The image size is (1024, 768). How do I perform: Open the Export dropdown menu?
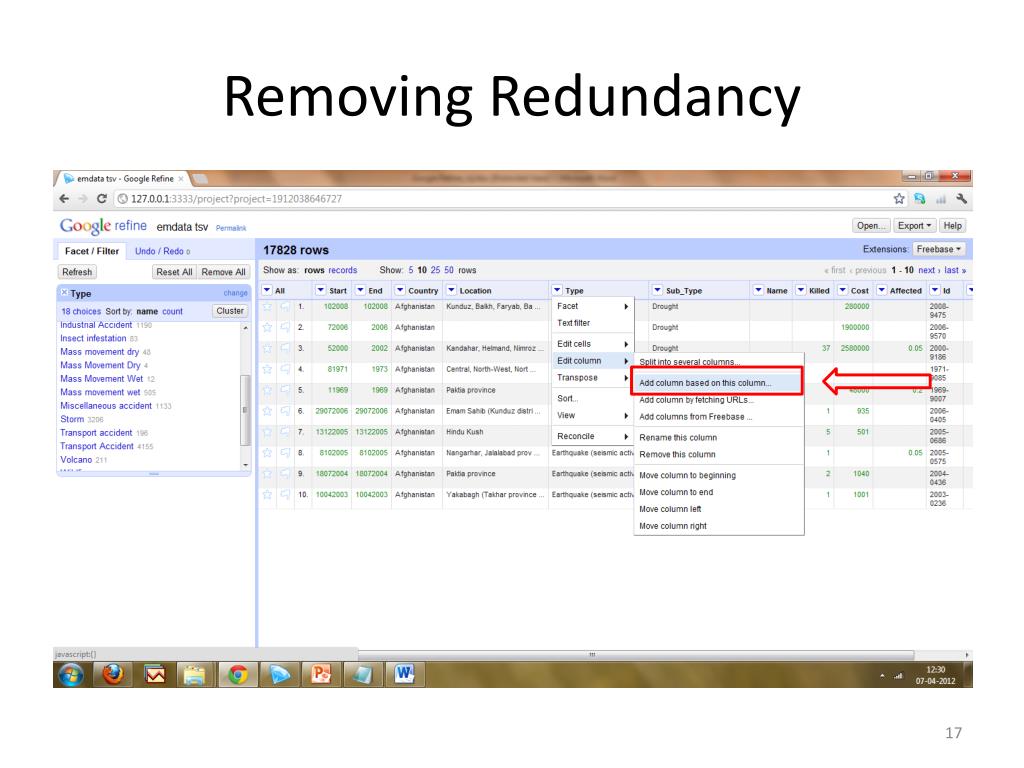pyautogui.click(x=914, y=225)
